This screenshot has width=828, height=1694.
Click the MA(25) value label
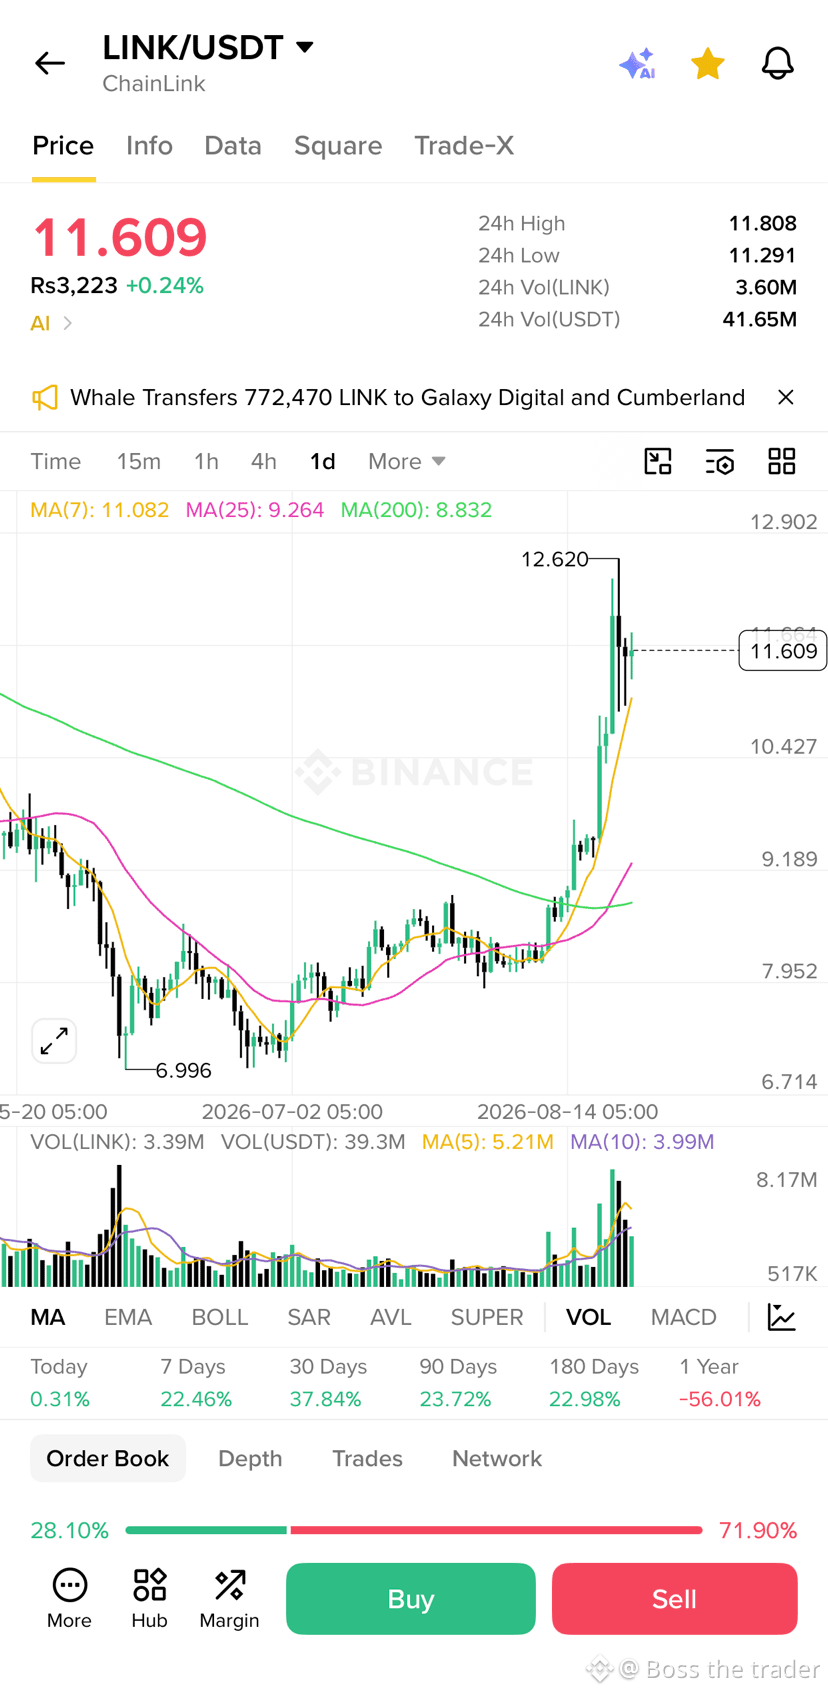tap(255, 510)
